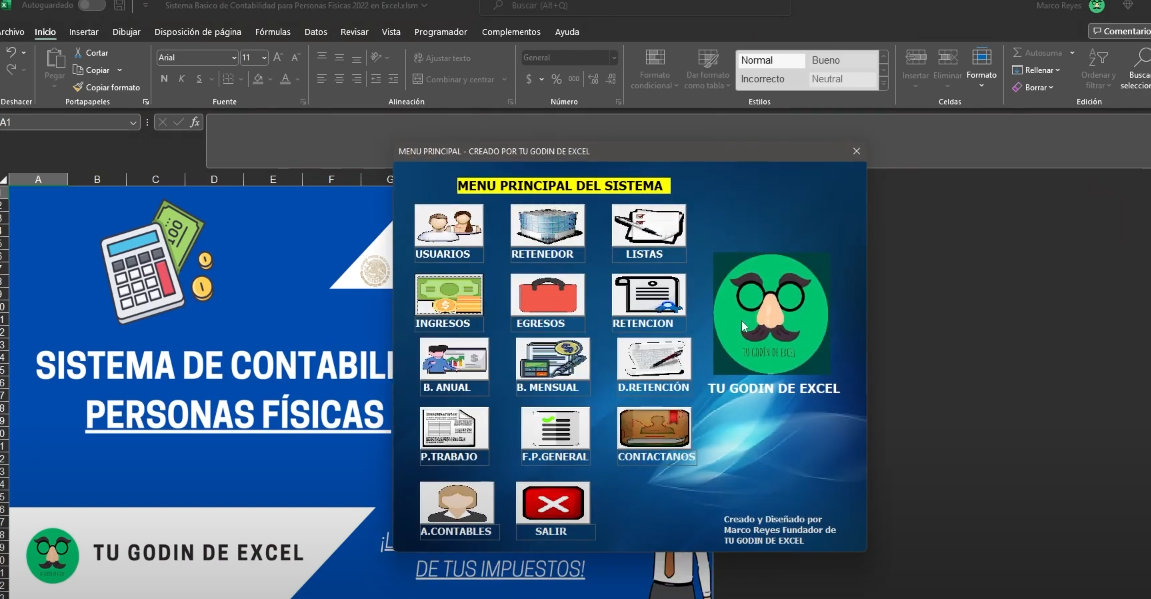Expand the Name Box dropdown for A1

pos(133,123)
